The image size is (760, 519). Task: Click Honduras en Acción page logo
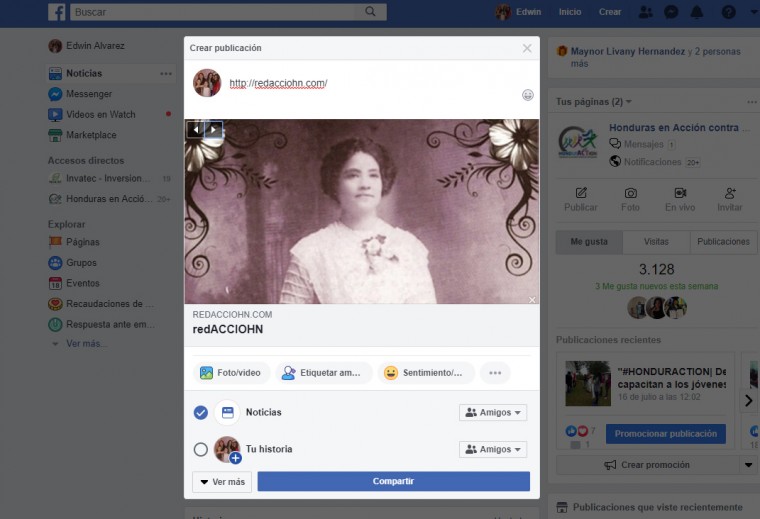tap(577, 142)
